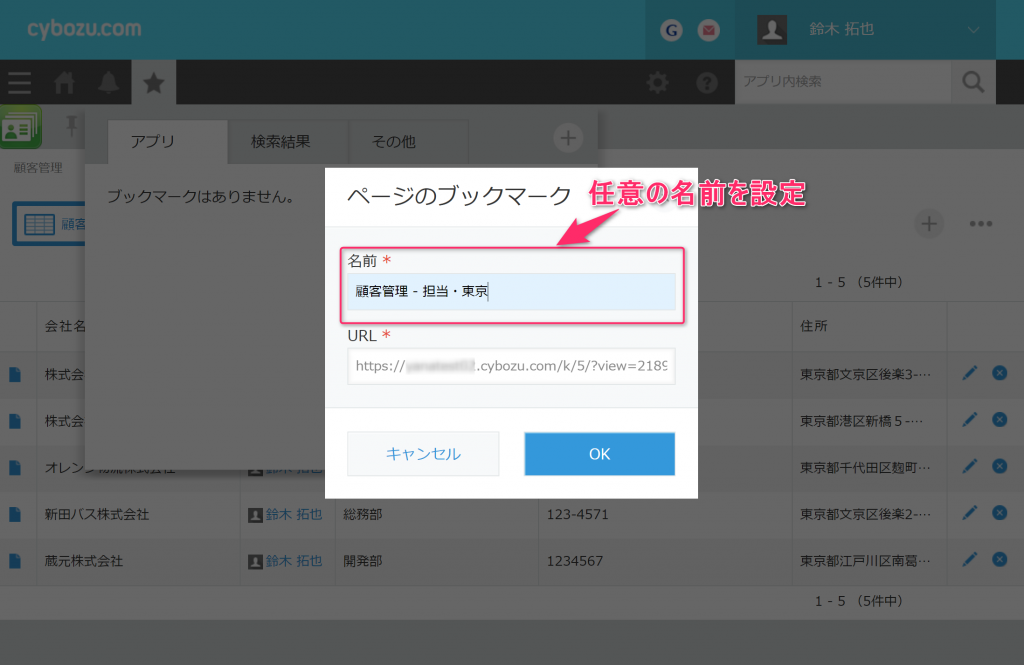Open the mail envelope icon
This screenshot has width=1024, height=665.
709,30
